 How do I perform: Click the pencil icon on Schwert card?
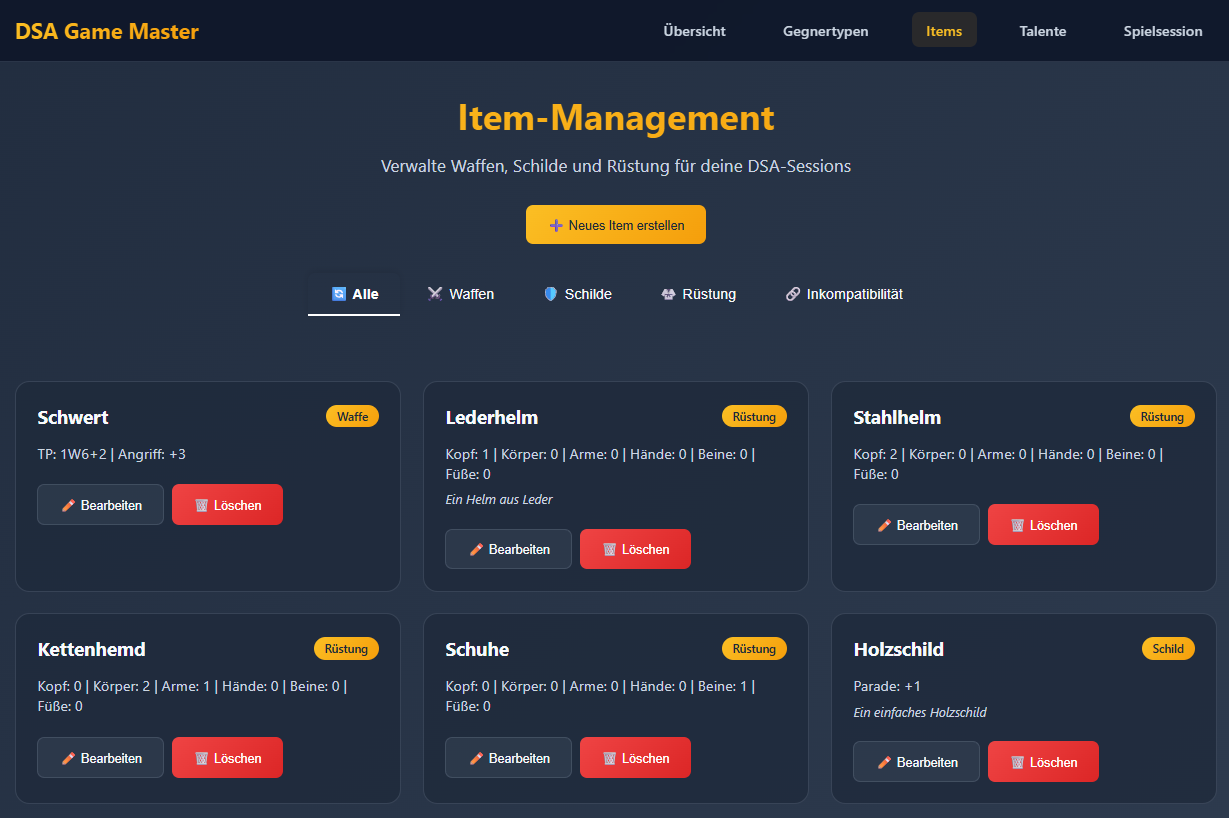click(x=69, y=506)
